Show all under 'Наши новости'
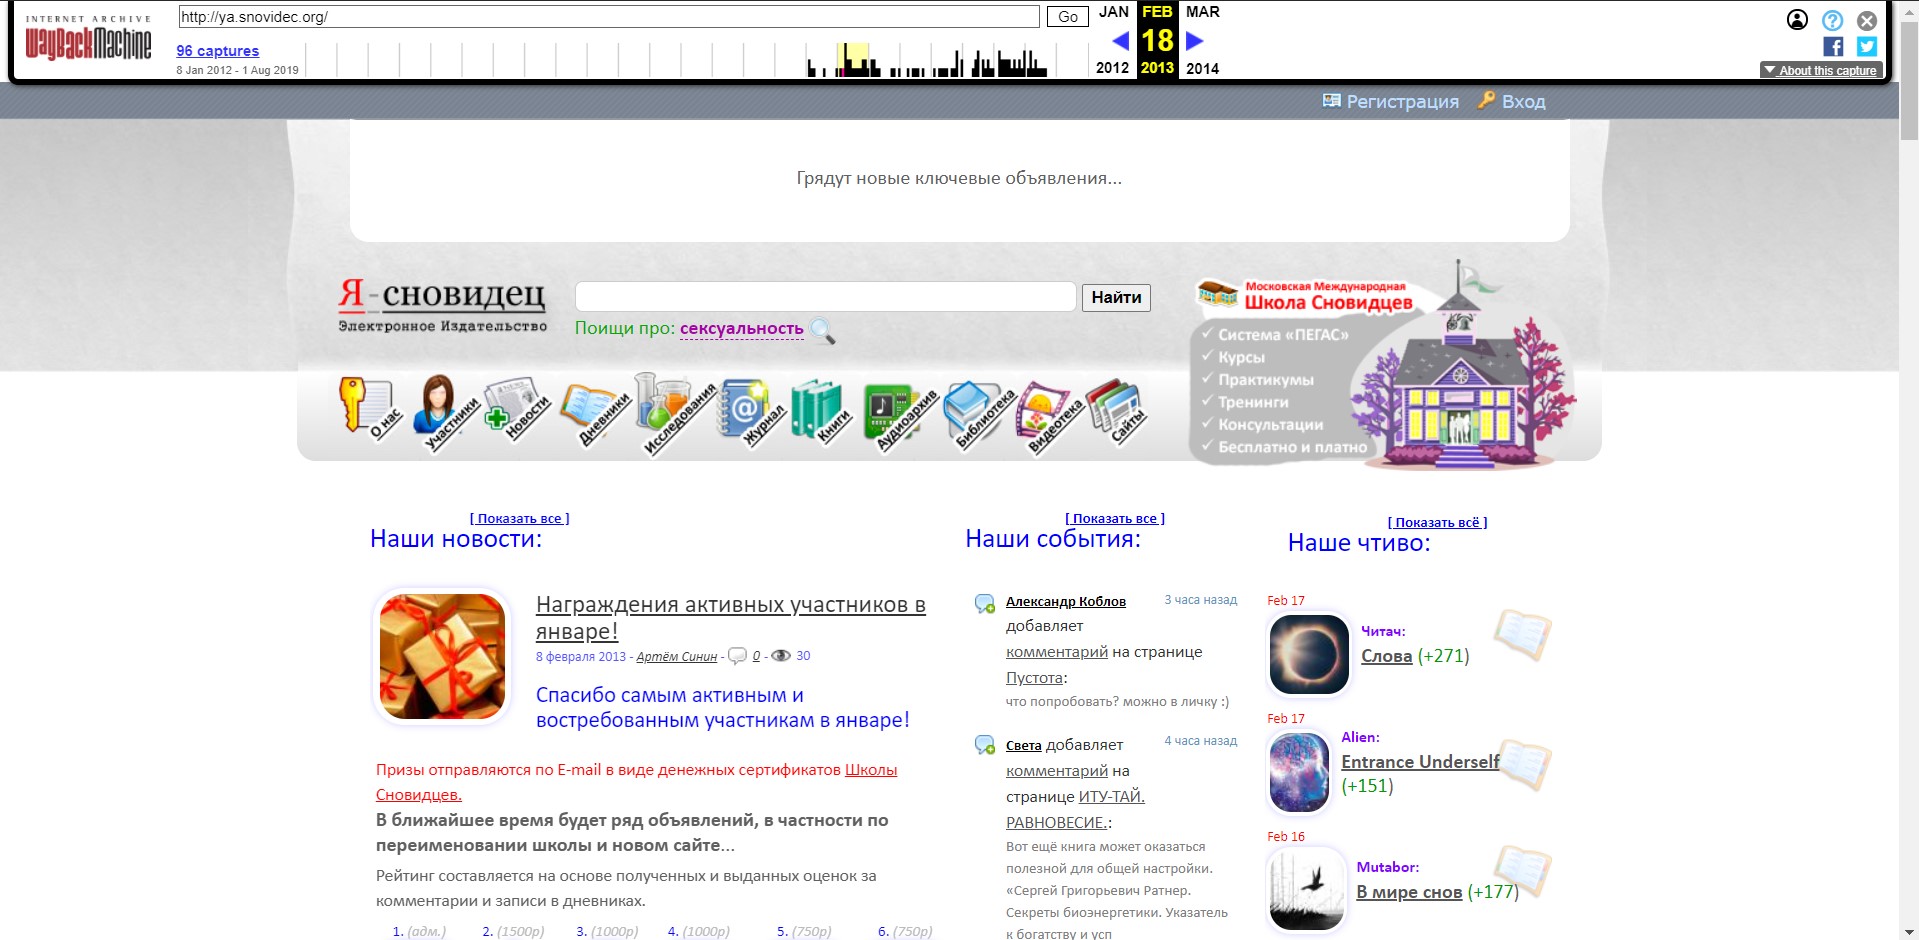The height and width of the screenshot is (940, 1919). pyautogui.click(x=520, y=518)
